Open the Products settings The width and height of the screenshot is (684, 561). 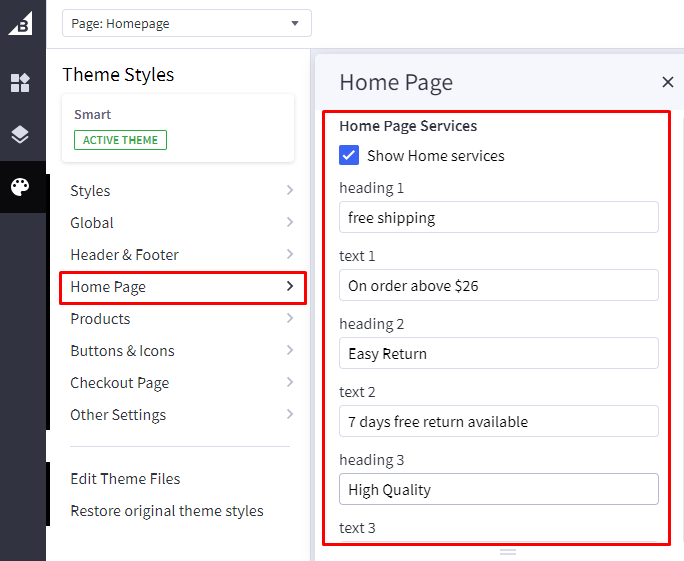tap(181, 319)
